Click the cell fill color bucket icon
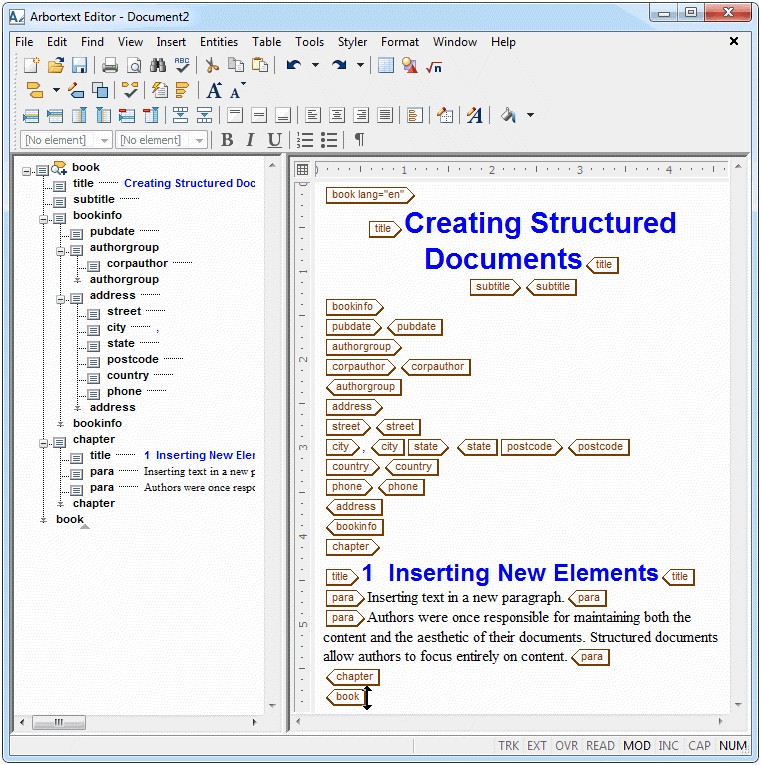761x765 pixels. tap(508, 116)
